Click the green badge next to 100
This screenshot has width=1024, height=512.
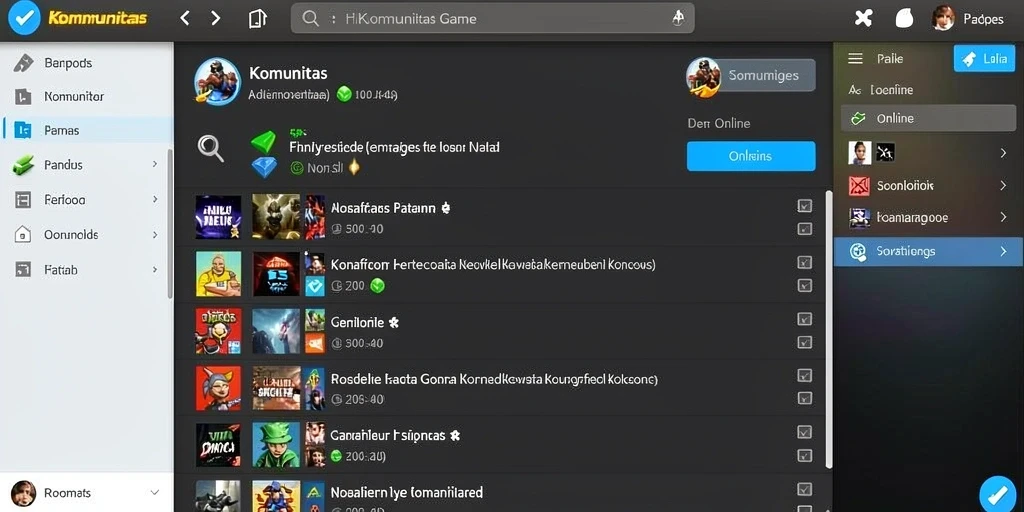click(x=344, y=95)
